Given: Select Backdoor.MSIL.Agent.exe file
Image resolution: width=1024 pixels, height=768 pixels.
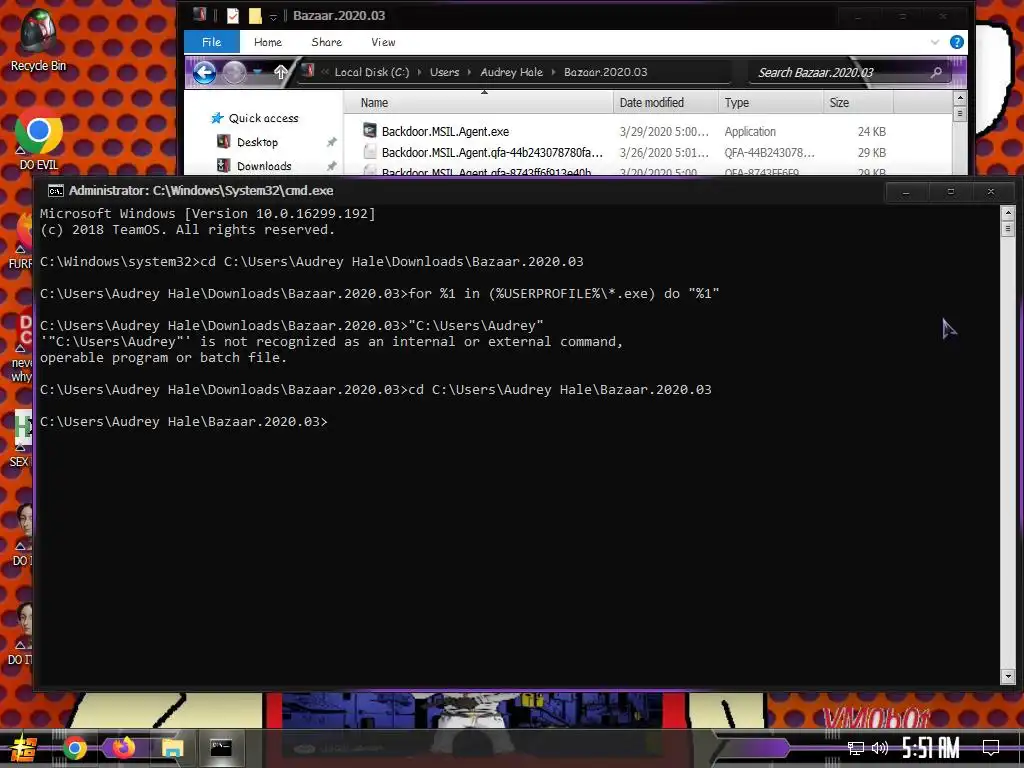Looking at the screenshot, I should [x=445, y=131].
